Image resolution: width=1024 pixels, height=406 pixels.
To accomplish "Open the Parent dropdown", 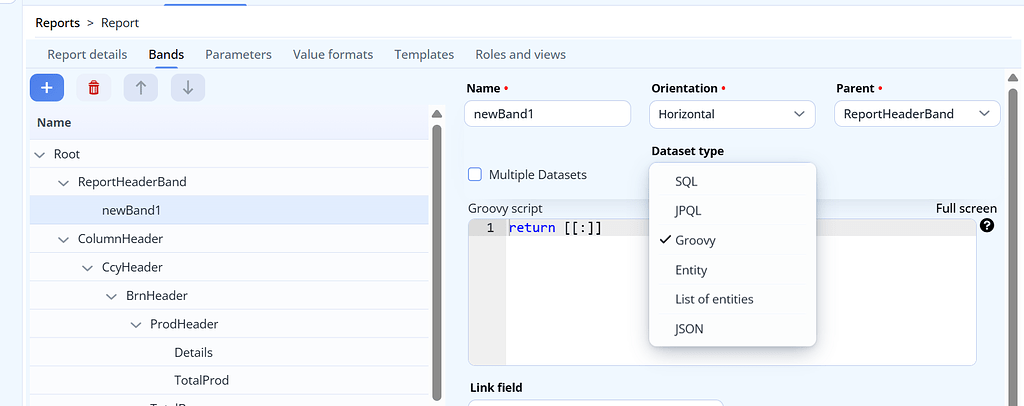I will [917, 114].
